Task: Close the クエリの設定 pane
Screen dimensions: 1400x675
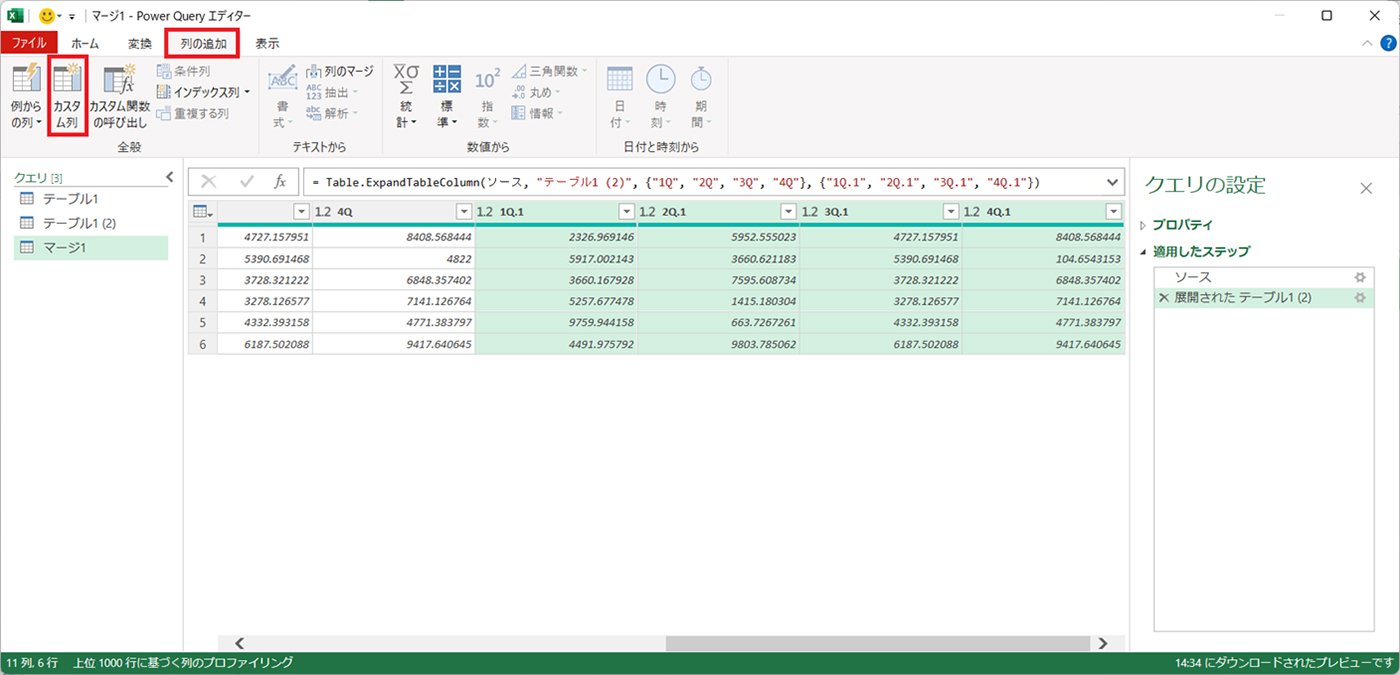Action: tap(1366, 188)
